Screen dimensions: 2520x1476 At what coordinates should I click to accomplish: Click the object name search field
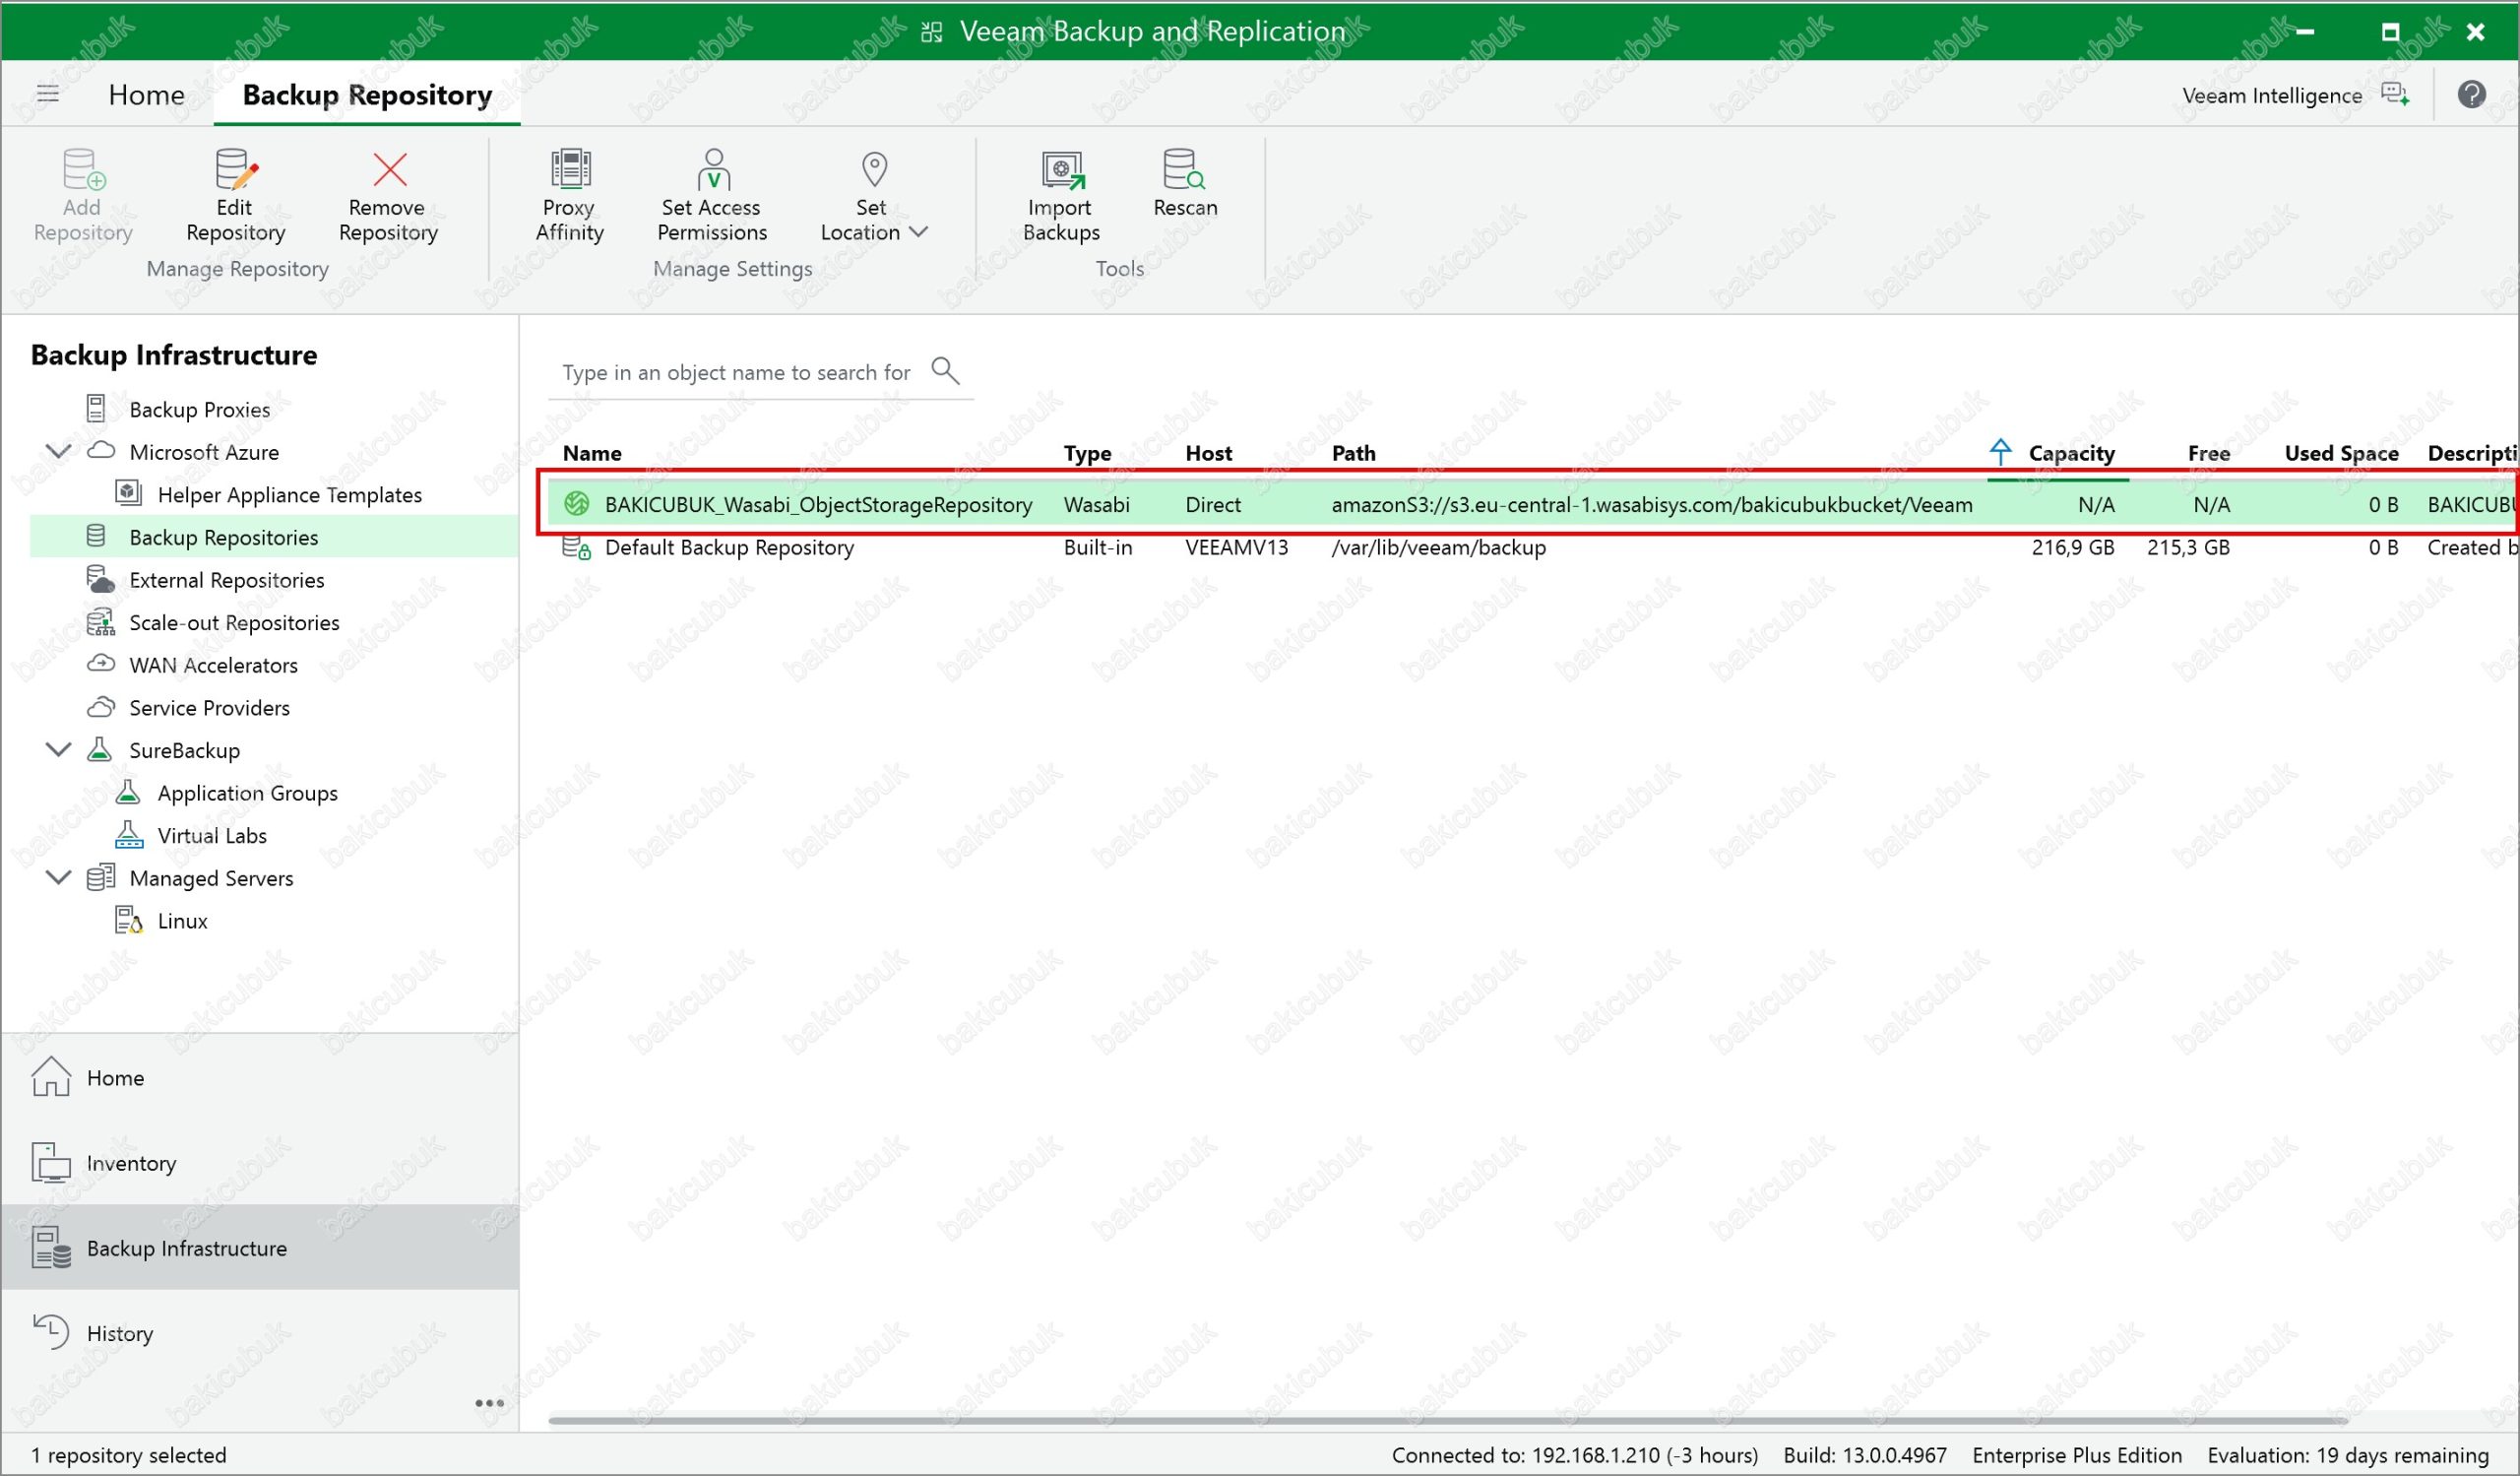[736, 373]
